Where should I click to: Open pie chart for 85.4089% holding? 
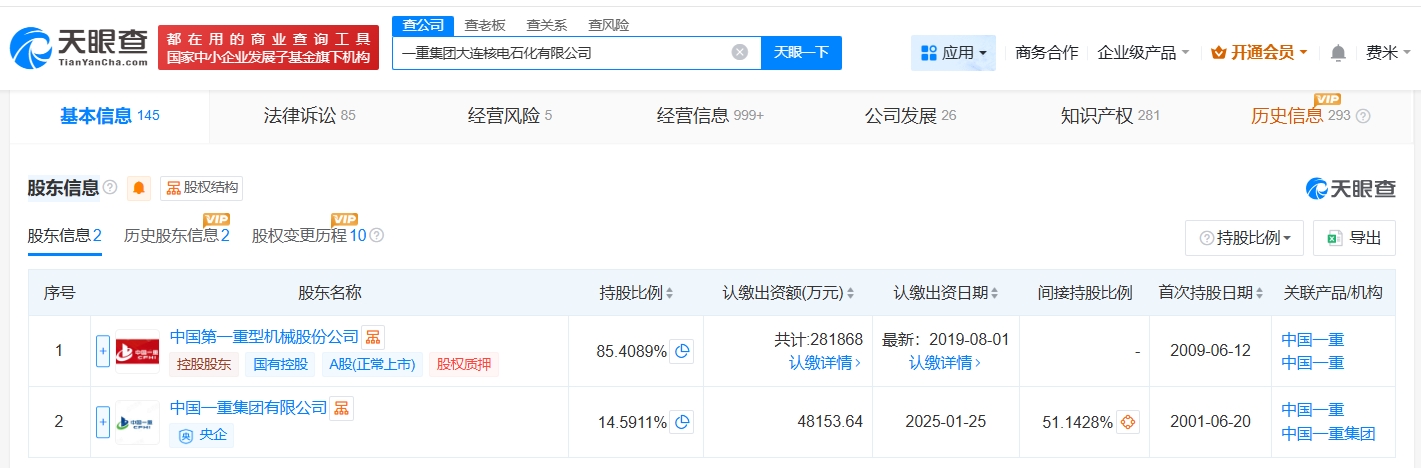coord(682,352)
